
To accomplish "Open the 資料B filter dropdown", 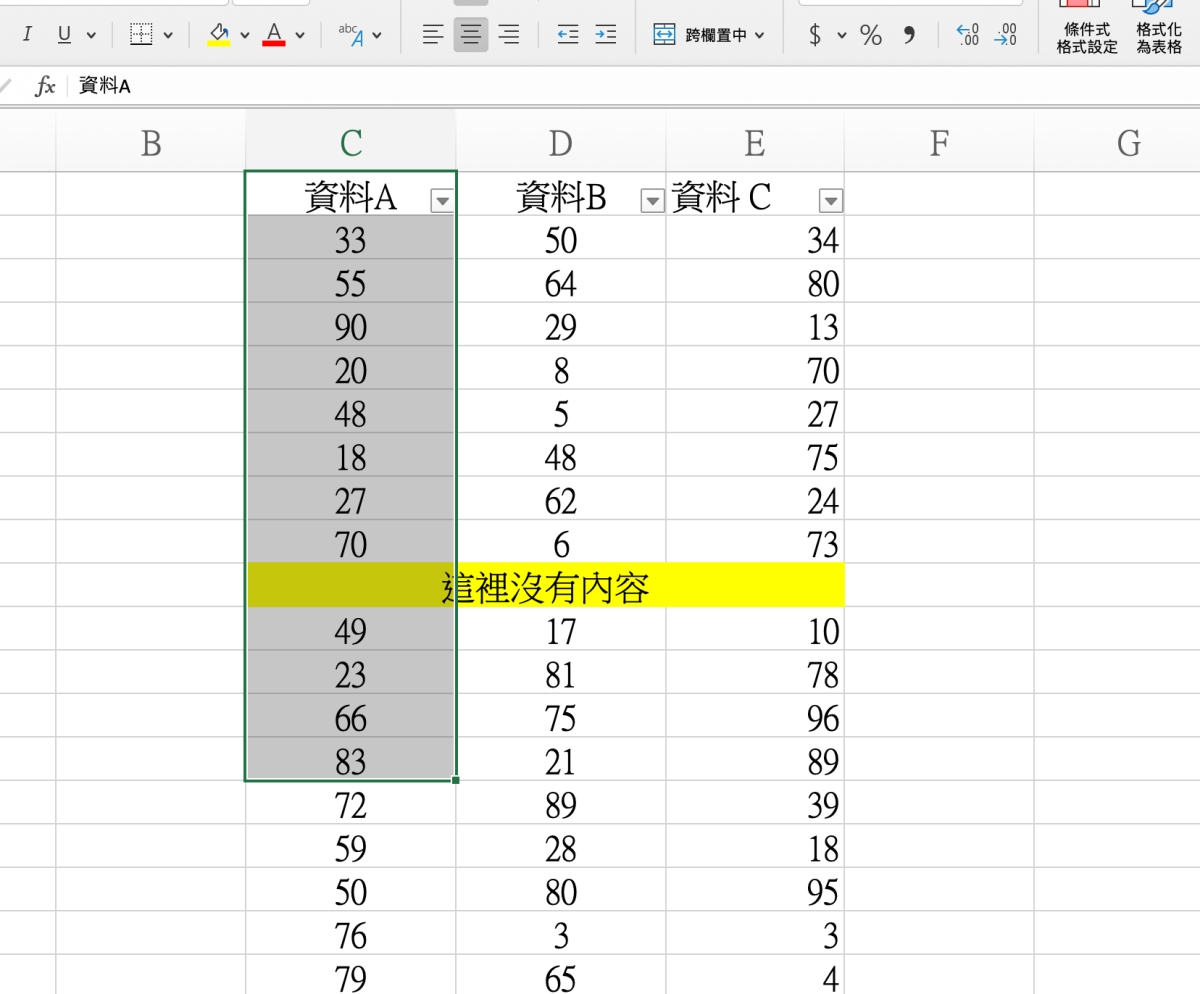I will [x=651, y=201].
